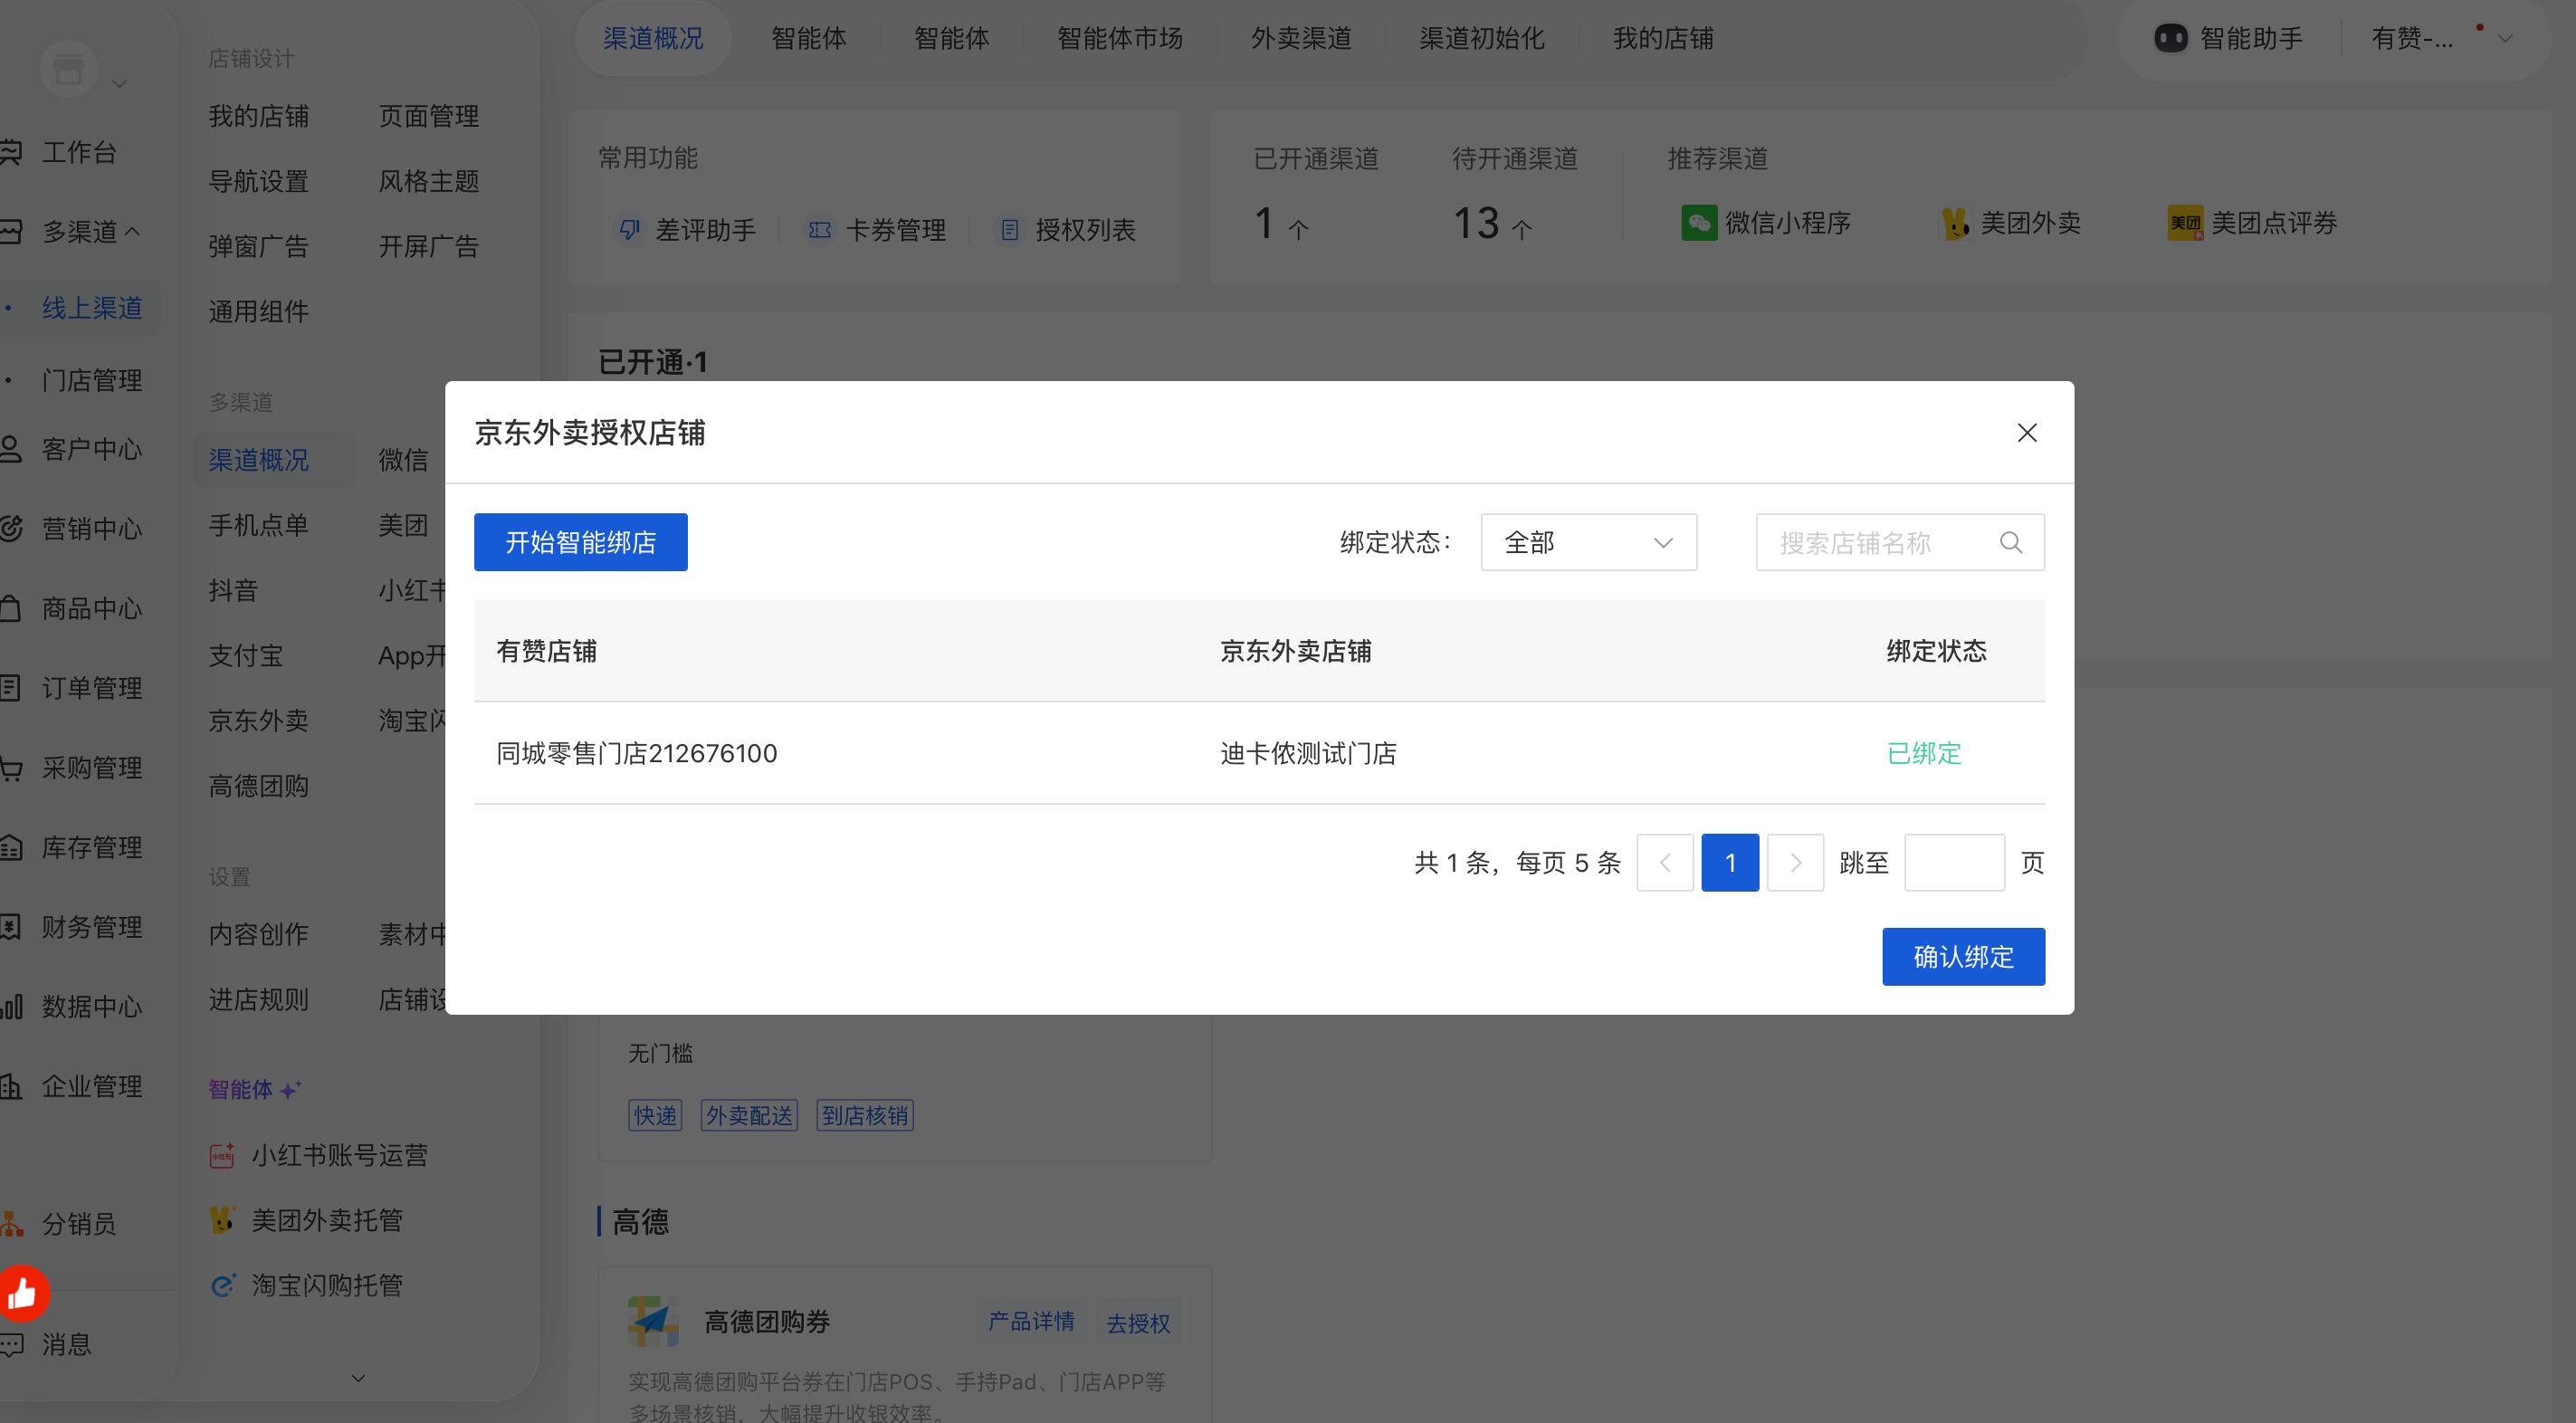
Task: Go to previous page in dialog pagination
Action: point(1665,862)
